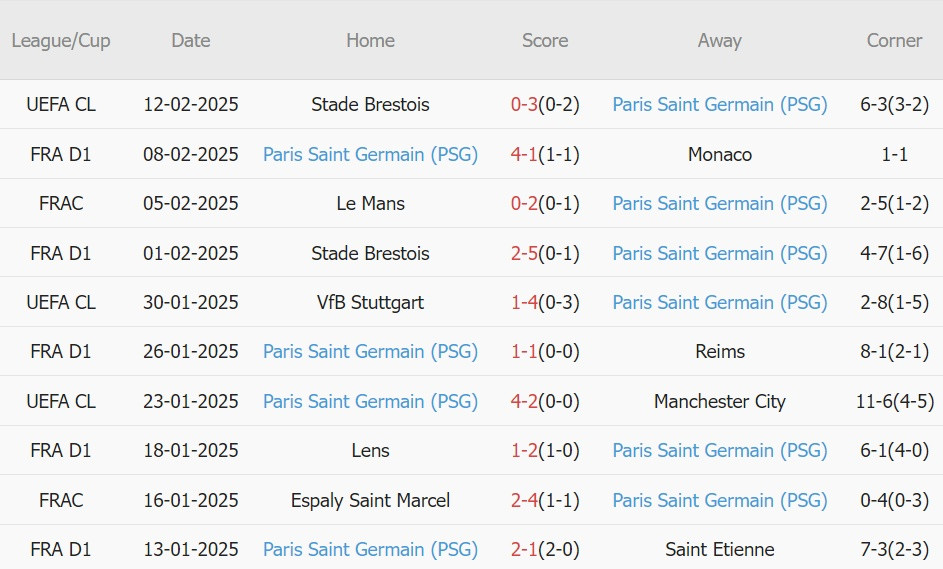
Task: Open PSG link in the 01-02-2025 row
Action: point(719,253)
